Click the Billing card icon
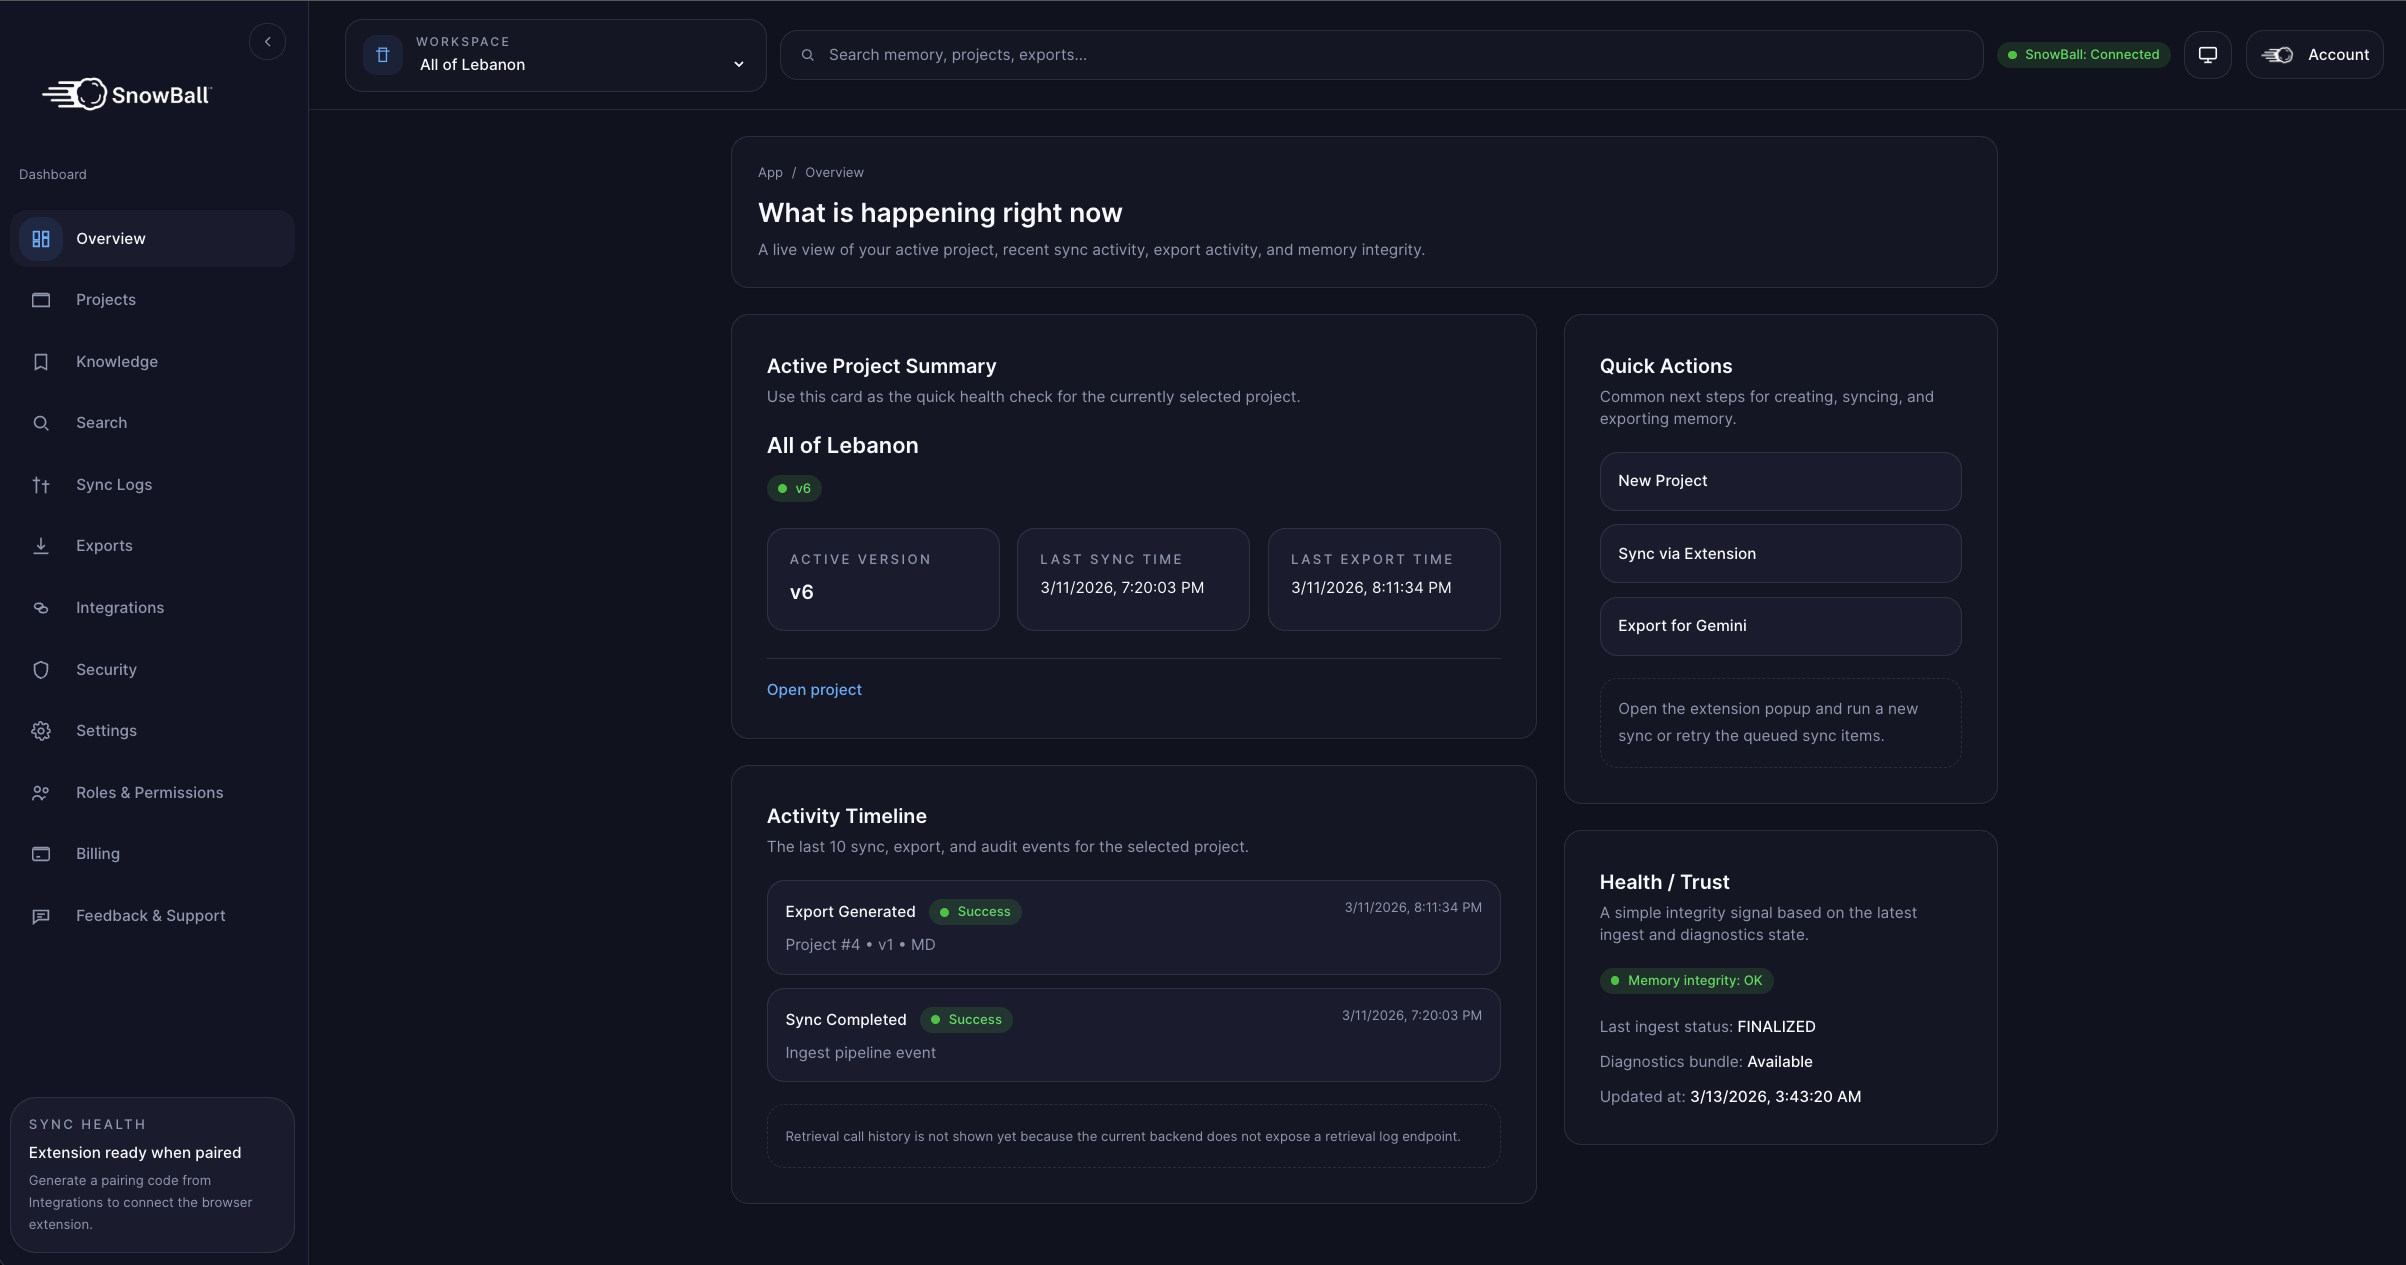Image resolution: width=2406 pixels, height=1265 pixels. (41, 854)
